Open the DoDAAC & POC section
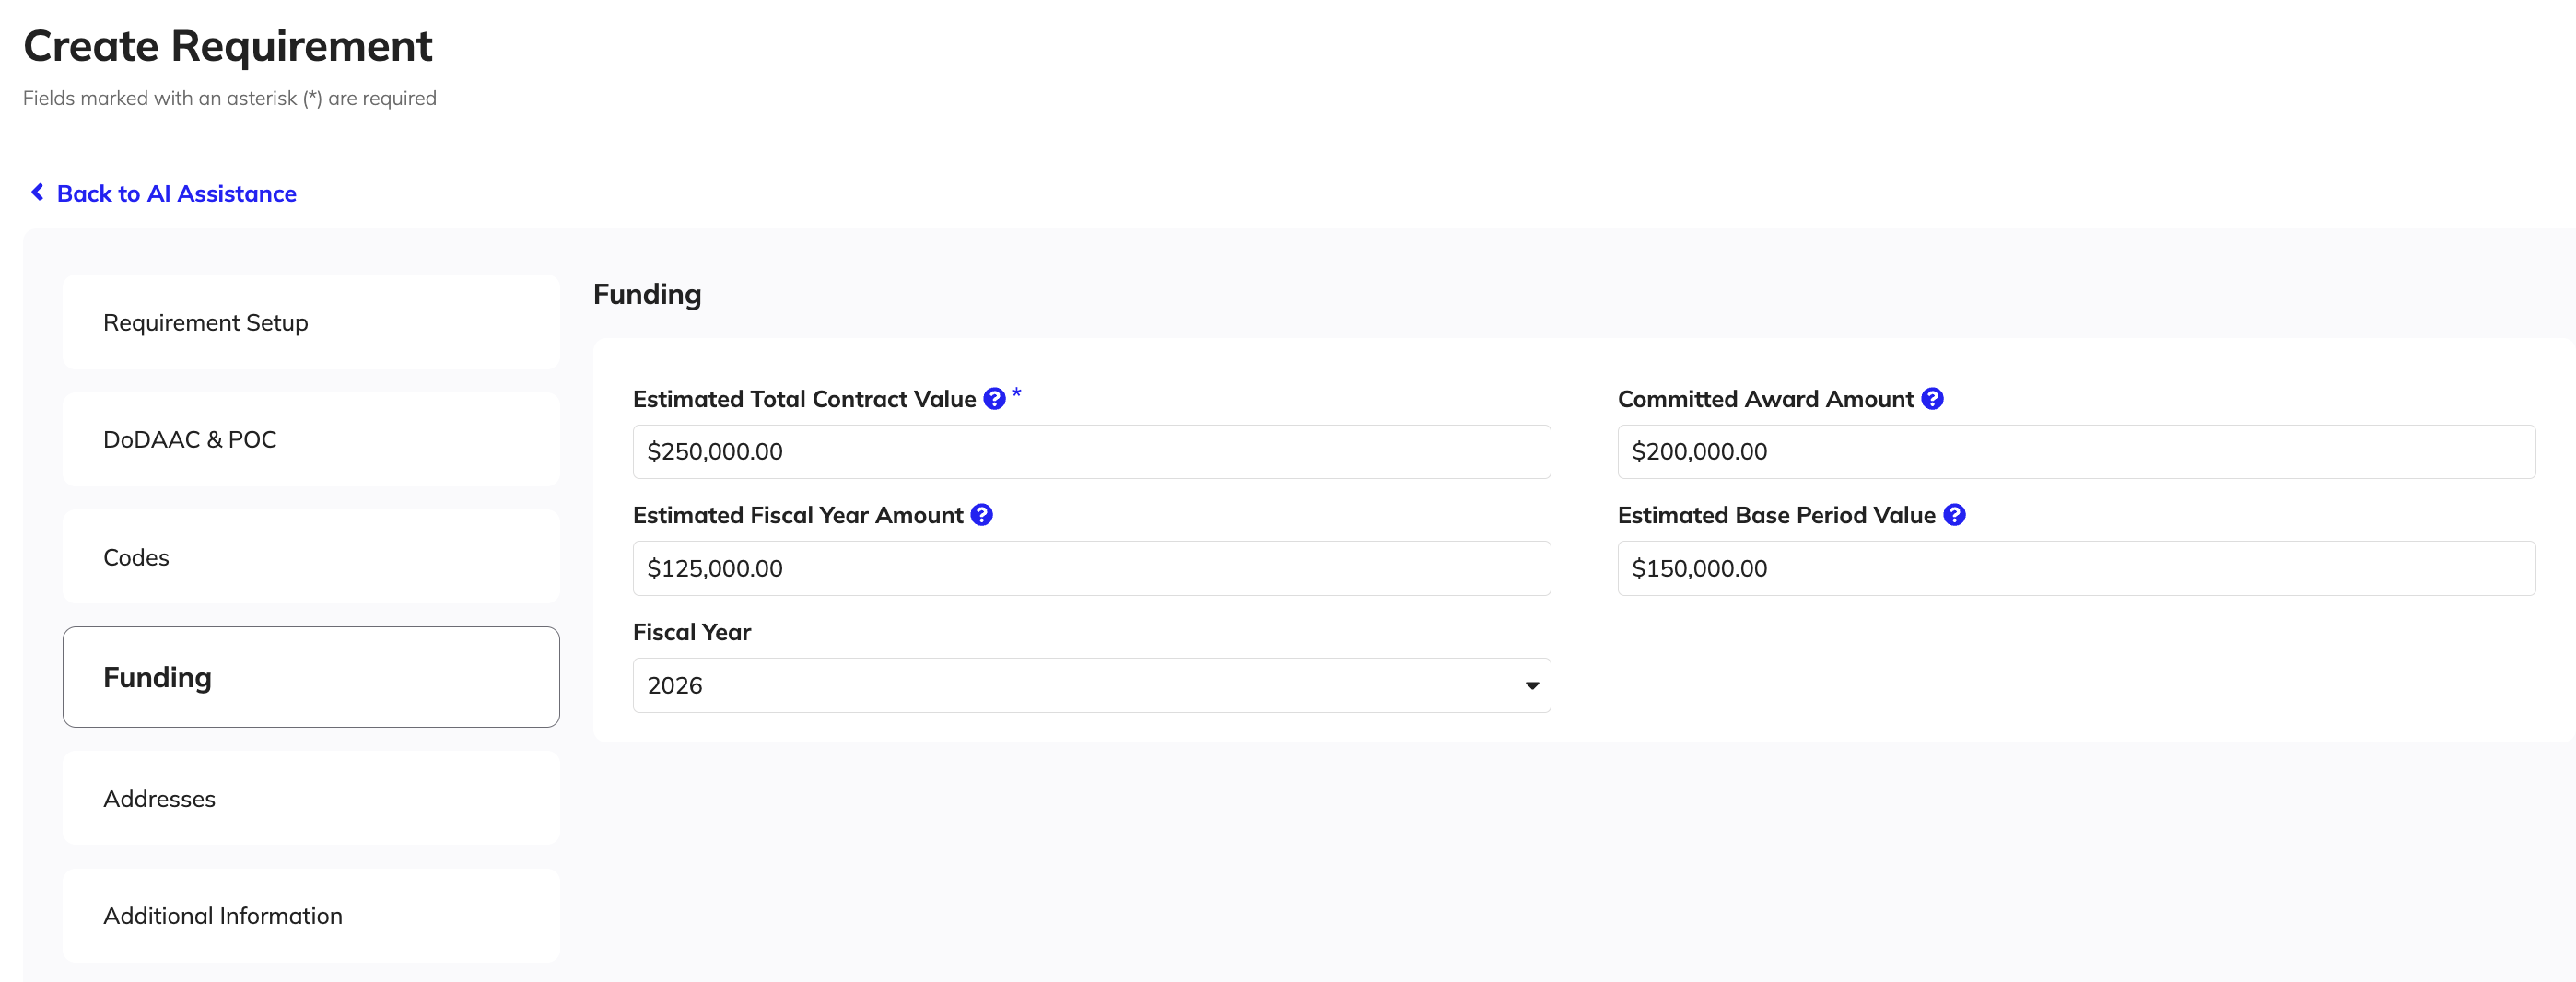The image size is (2576, 982). [x=311, y=440]
